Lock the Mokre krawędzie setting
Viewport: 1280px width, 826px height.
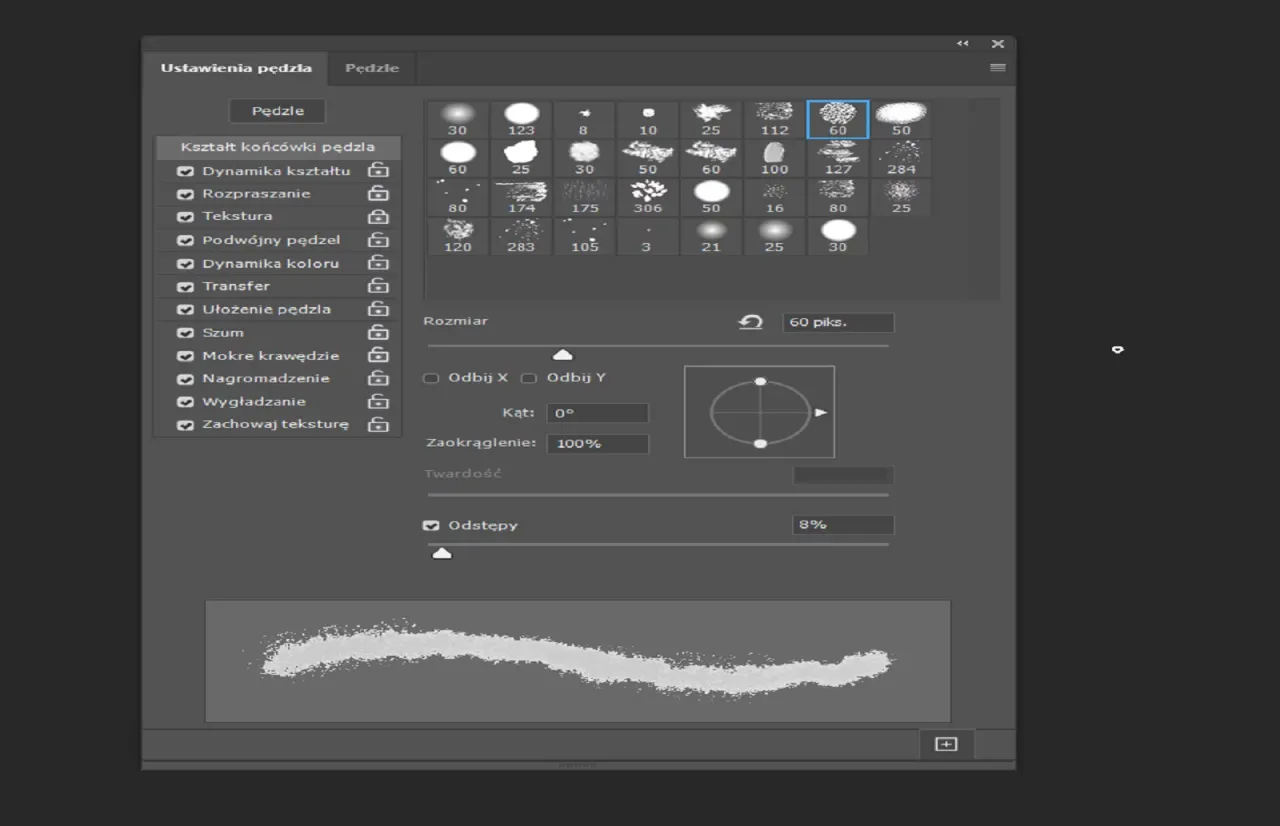pos(378,355)
